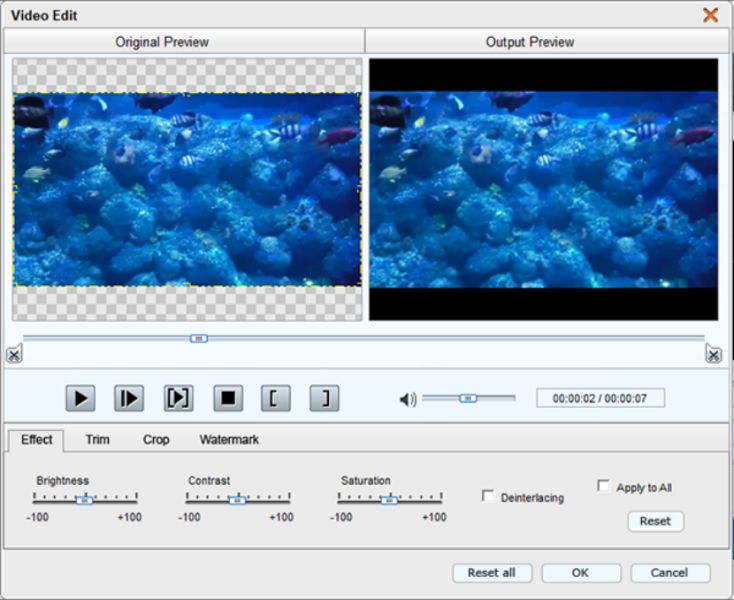Click the Brightness slider handle
The height and width of the screenshot is (600, 734).
[85, 499]
